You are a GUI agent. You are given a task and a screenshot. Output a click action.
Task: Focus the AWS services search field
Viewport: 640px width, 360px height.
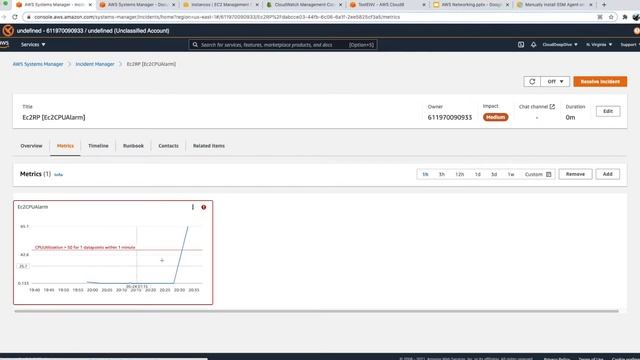(x=283, y=44)
